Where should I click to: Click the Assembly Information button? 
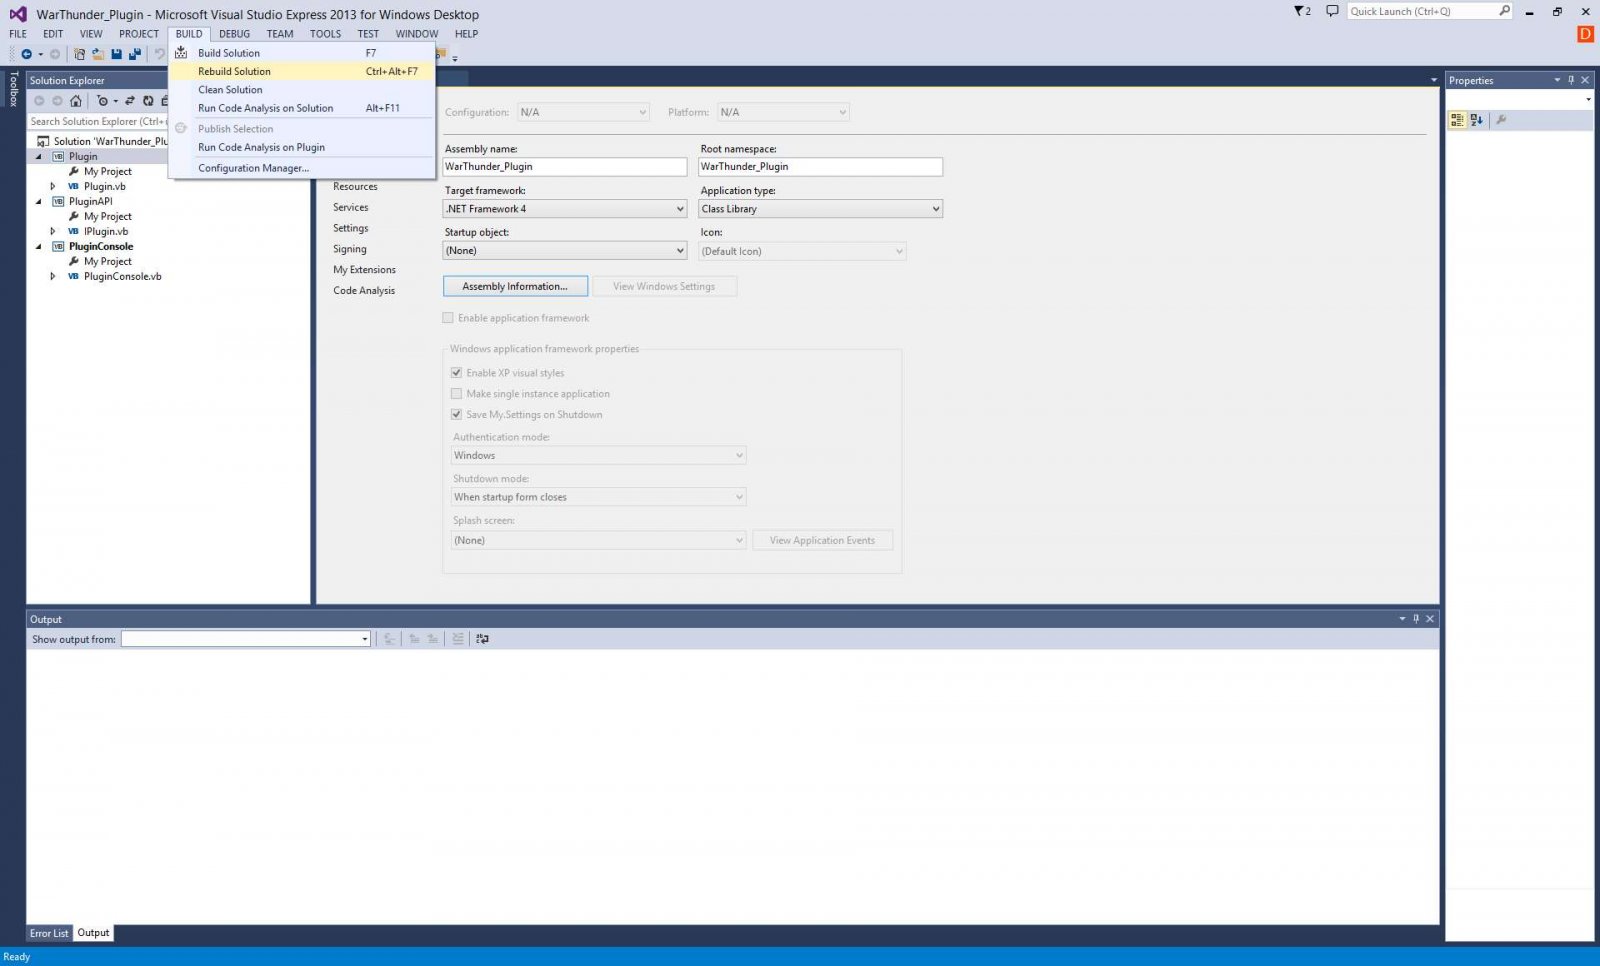click(x=515, y=287)
